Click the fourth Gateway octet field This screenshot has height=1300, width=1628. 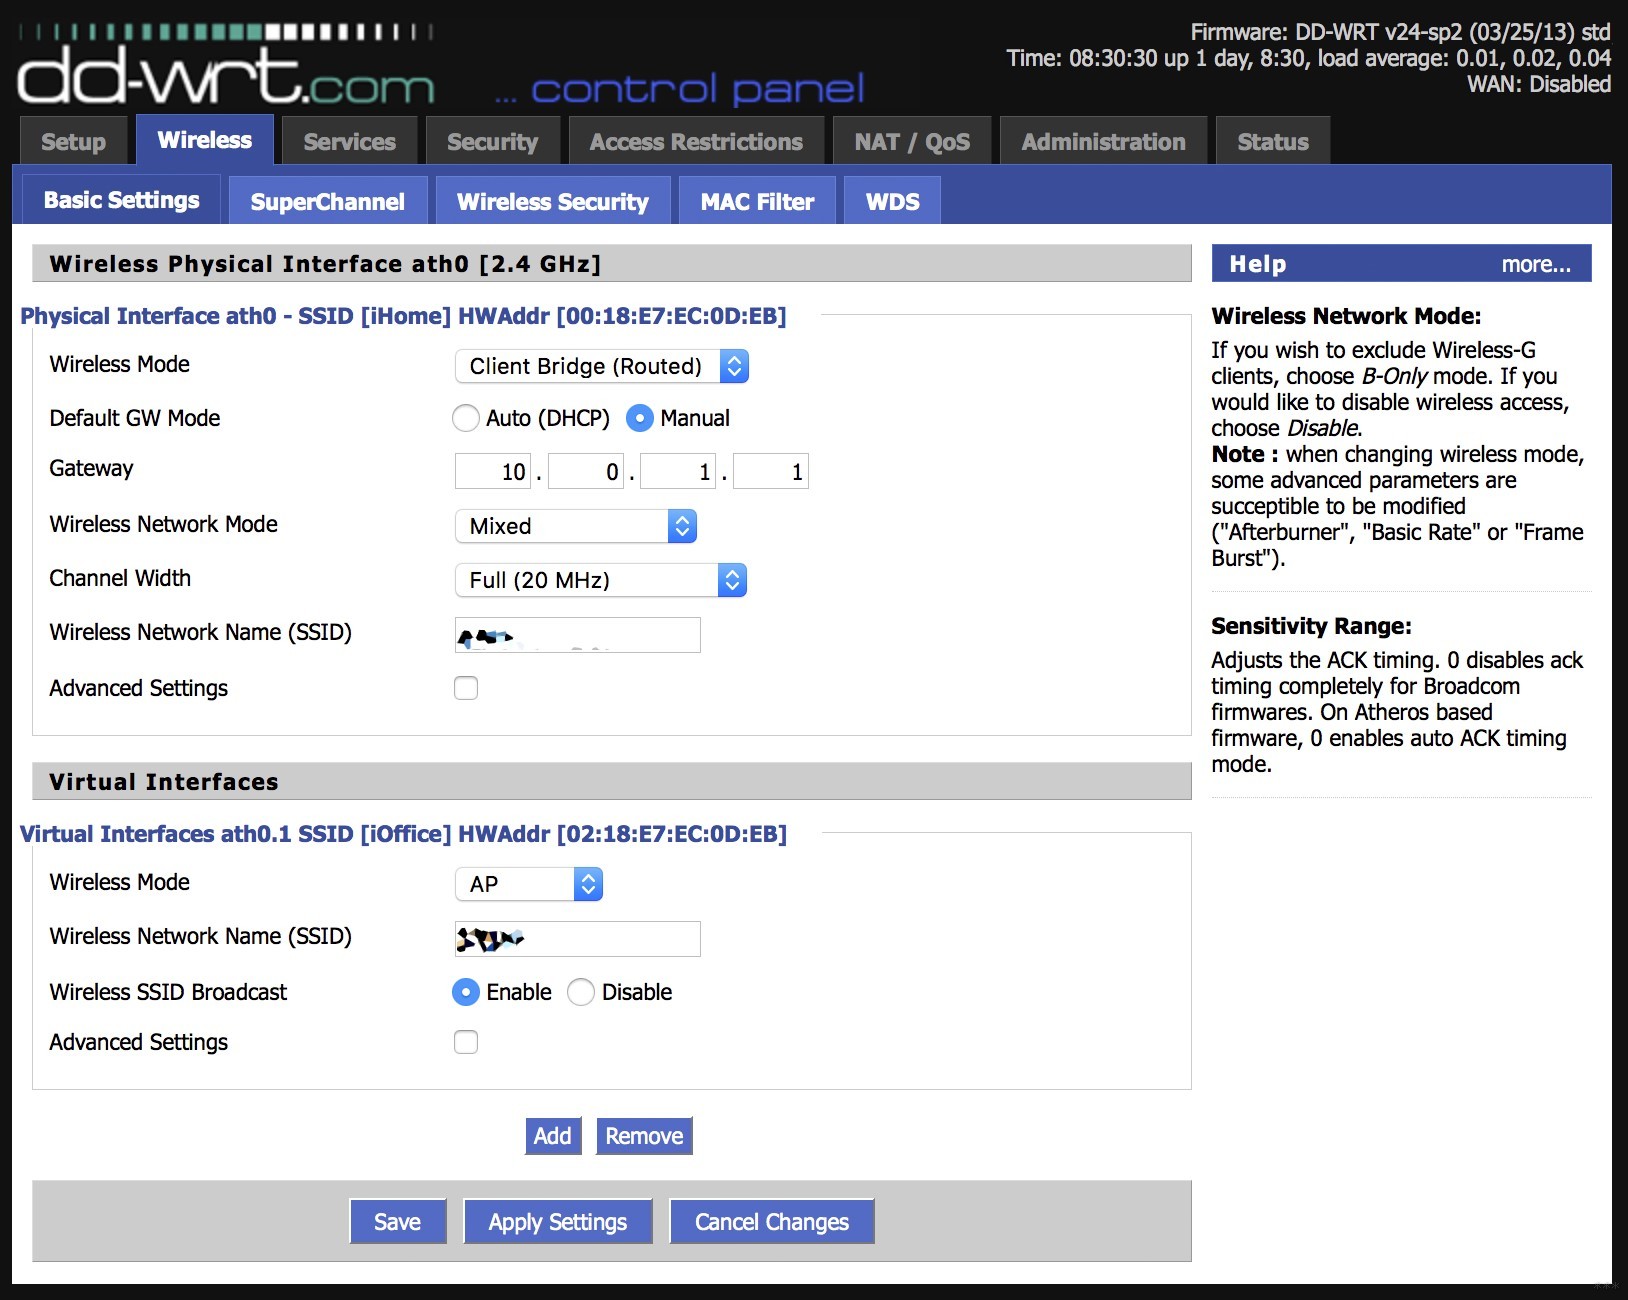[770, 471]
